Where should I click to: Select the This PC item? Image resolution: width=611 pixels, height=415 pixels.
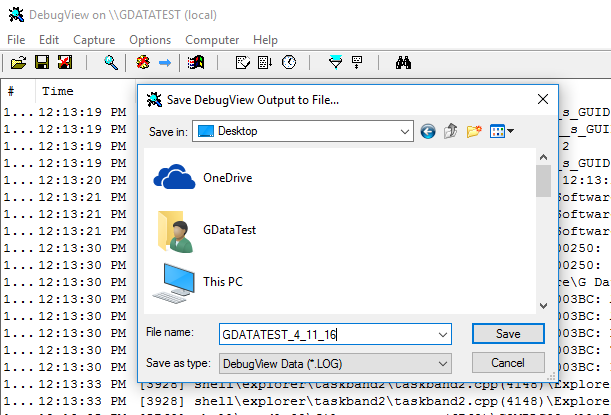(198, 283)
